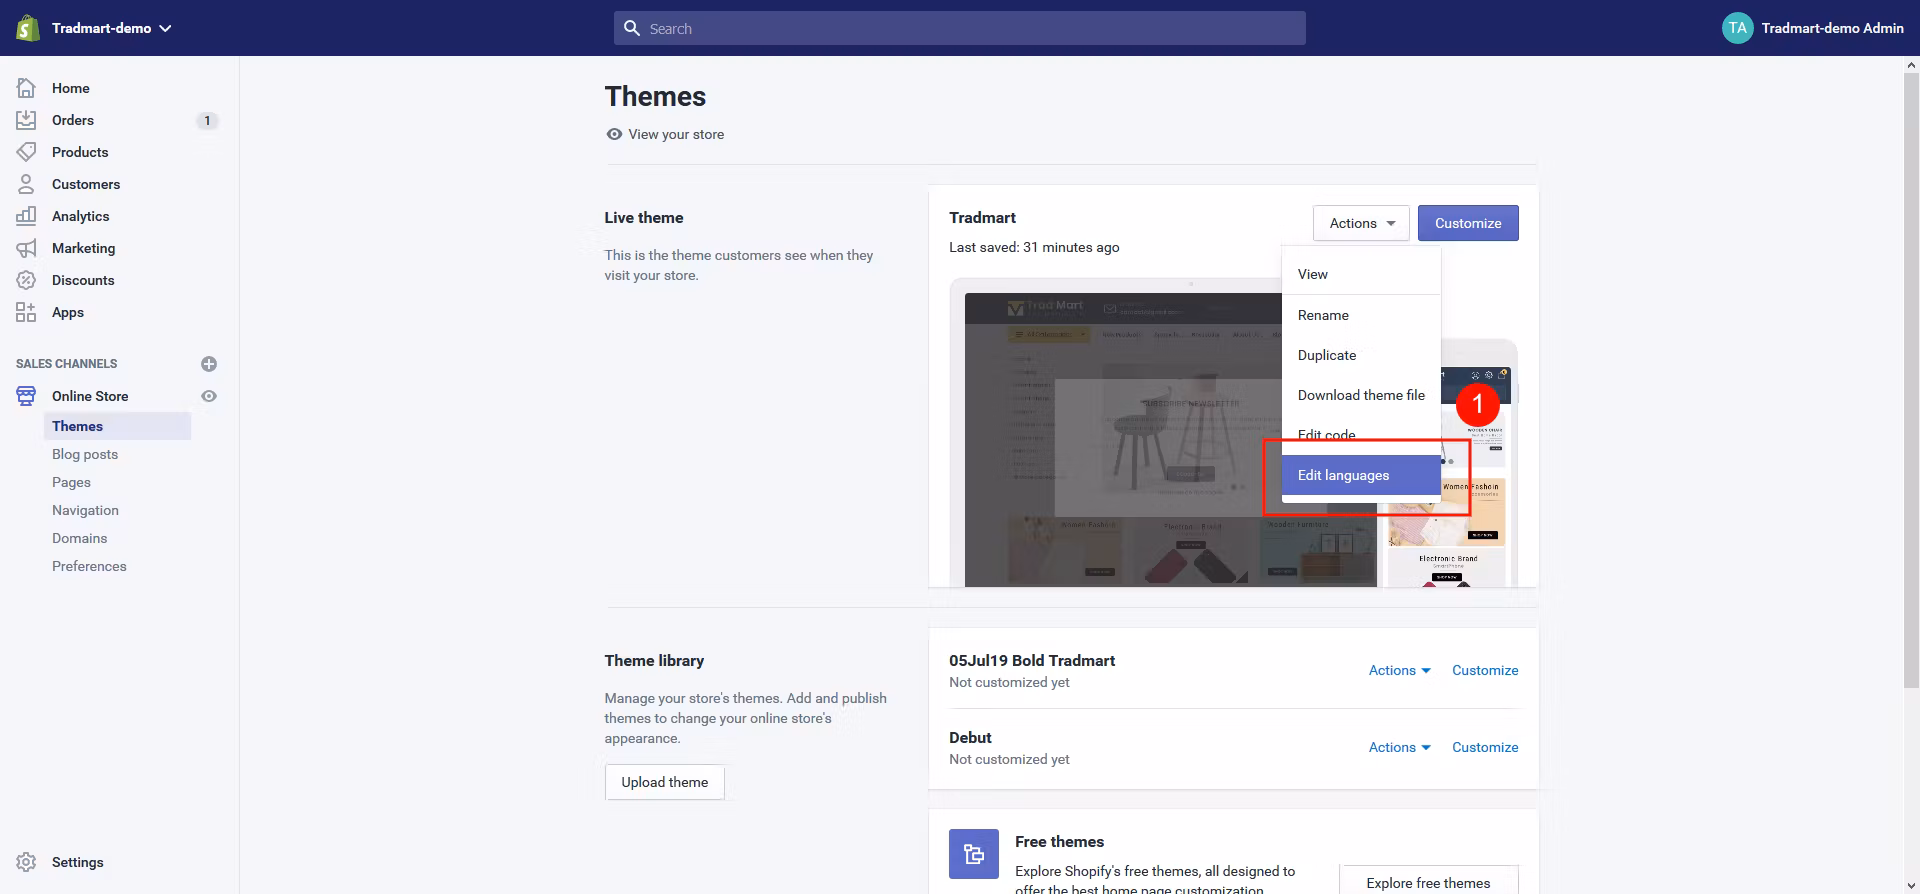Screen dimensions: 1920x894
Task: Click the Marketing megaphone icon
Action: (x=27, y=248)
